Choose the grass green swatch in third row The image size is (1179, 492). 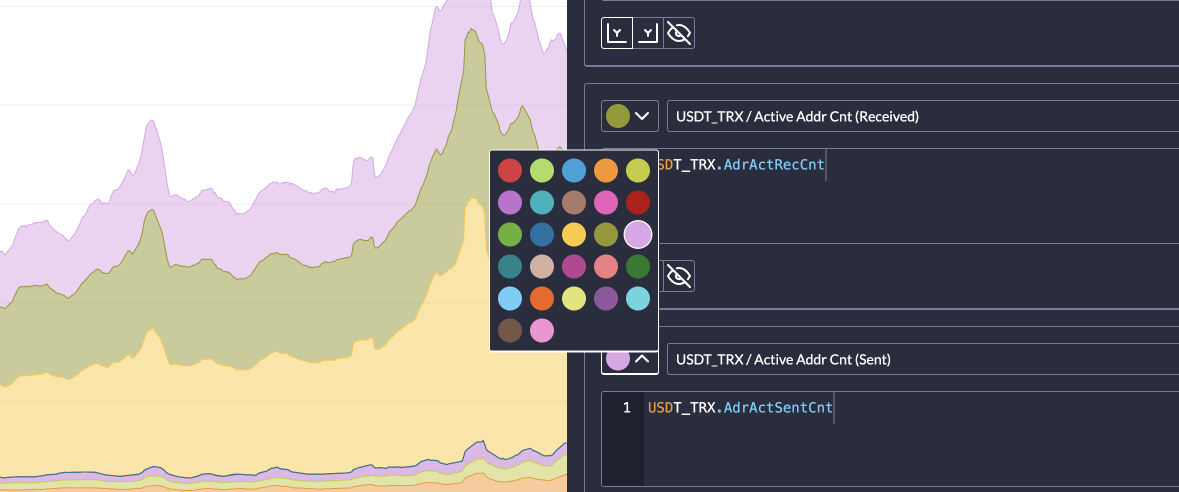(x=510, y=235)
